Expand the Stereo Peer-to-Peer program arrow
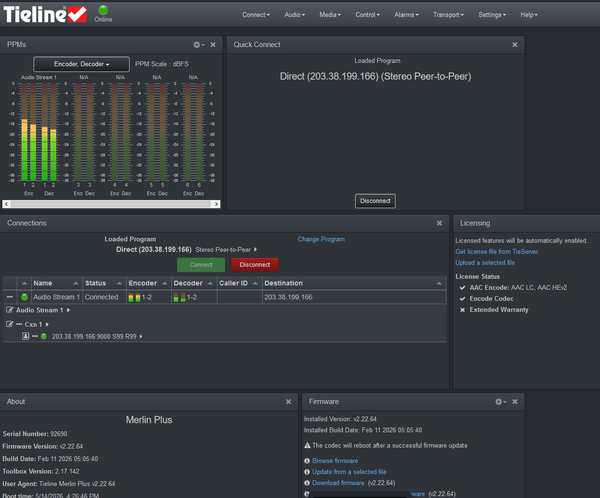The width and height of the screenshot is (600, 498). [255, 250]
